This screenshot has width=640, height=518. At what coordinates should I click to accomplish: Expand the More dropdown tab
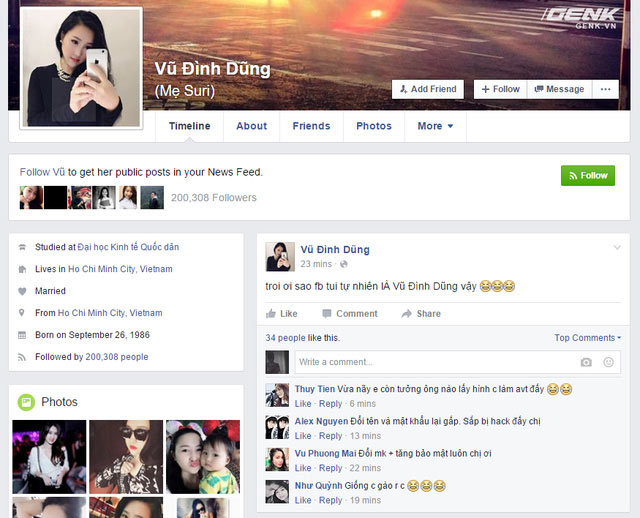pyautogui.click(x=435, y=126)
